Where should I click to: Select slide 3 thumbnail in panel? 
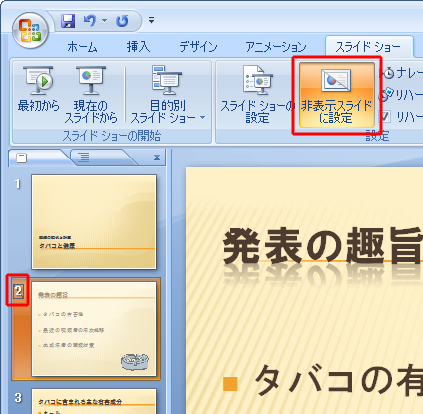(x=94, y=401)
